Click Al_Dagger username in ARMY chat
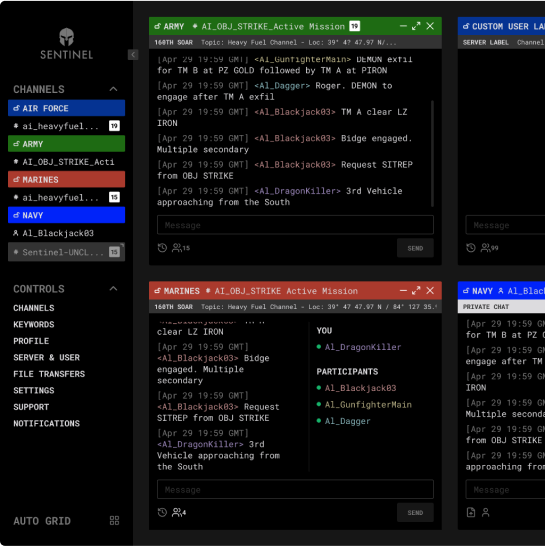 click(282, 86)
